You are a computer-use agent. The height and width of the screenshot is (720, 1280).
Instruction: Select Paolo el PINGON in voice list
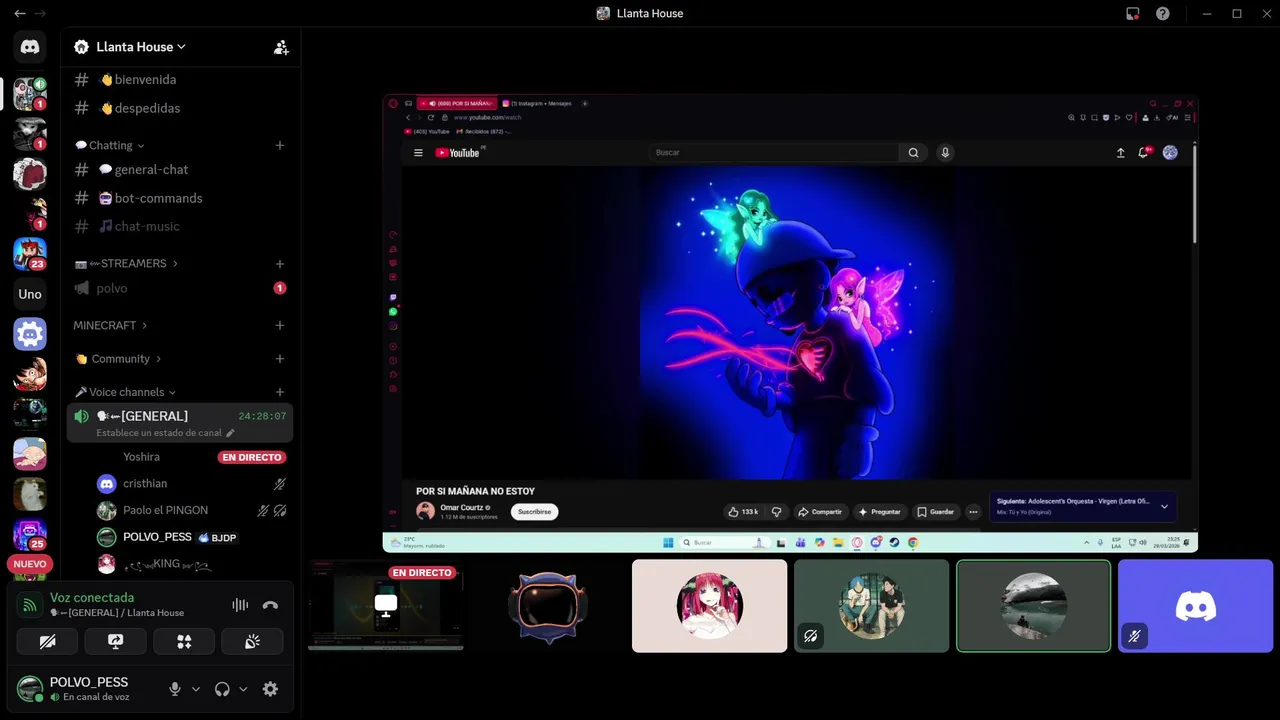tap(180, 510)
